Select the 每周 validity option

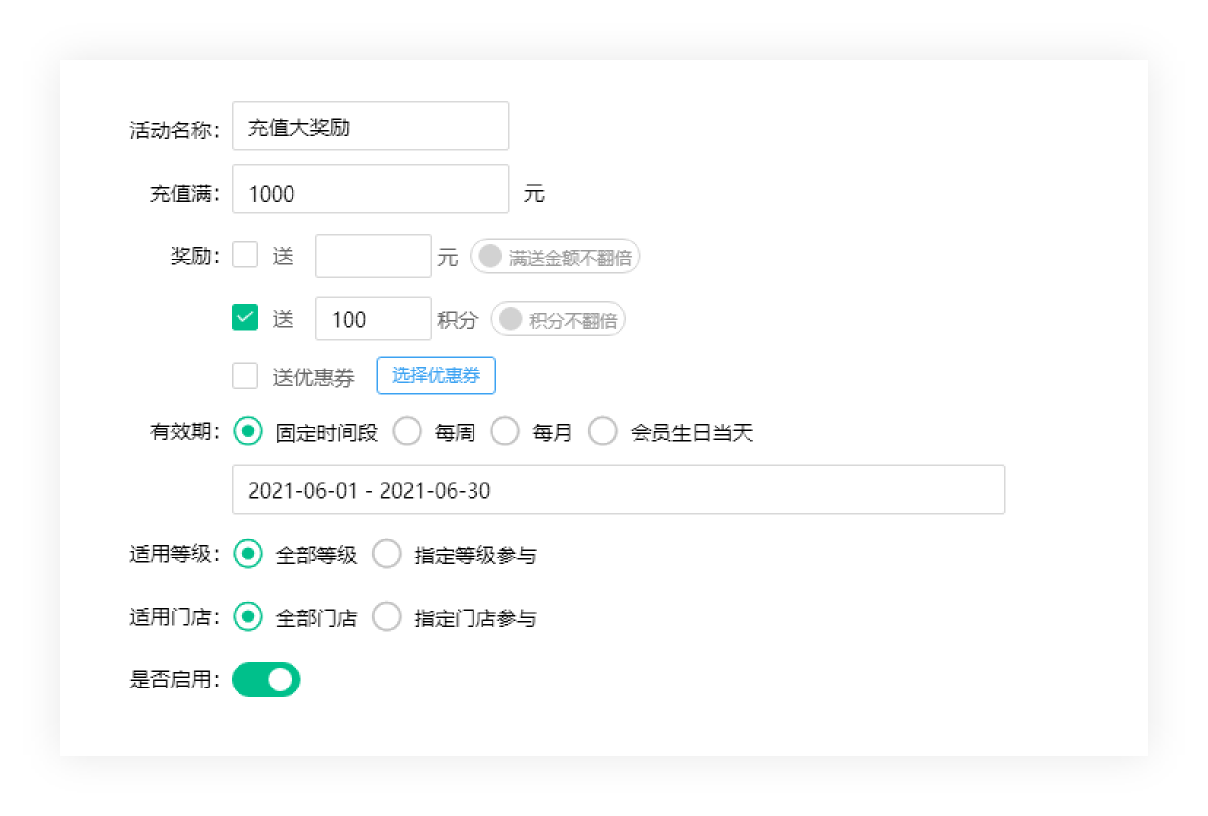[407, 432]
